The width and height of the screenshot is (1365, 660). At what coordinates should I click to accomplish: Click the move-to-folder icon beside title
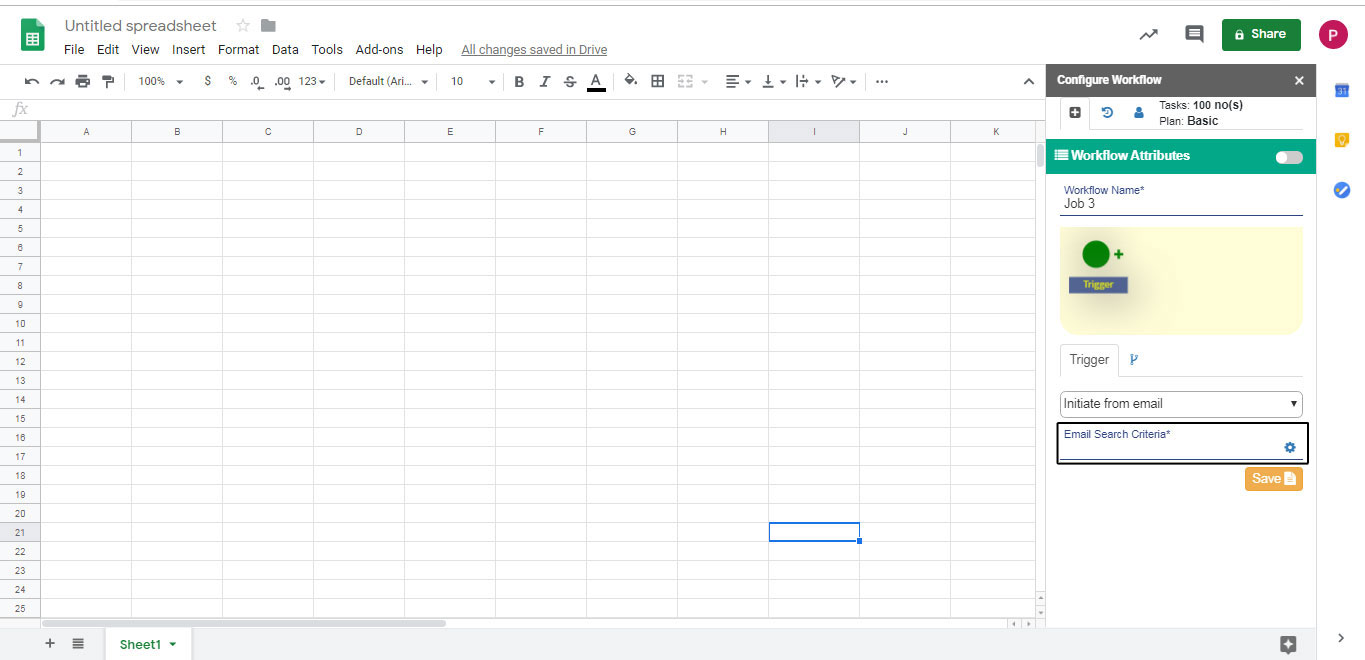click(268, 25)
